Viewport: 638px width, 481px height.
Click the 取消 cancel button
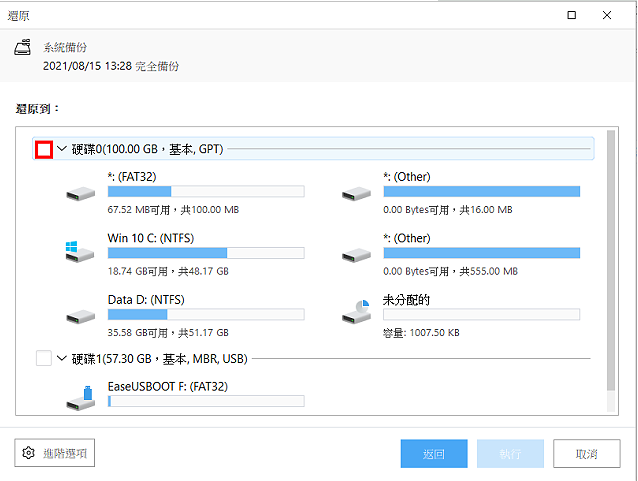(x=586, y=453)
